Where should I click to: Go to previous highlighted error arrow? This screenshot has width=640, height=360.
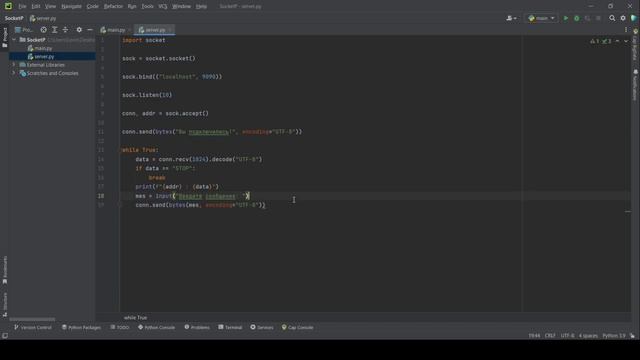point(617,41)
